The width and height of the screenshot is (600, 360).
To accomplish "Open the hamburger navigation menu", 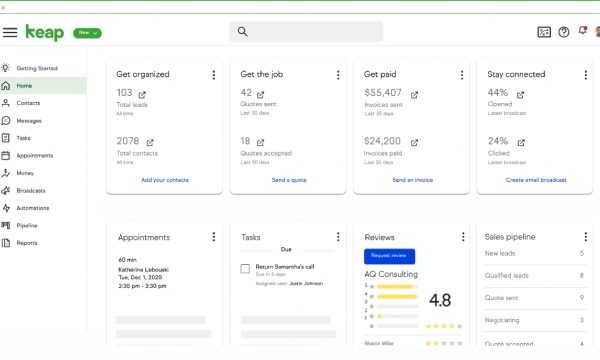I will (x=10, y=33).
